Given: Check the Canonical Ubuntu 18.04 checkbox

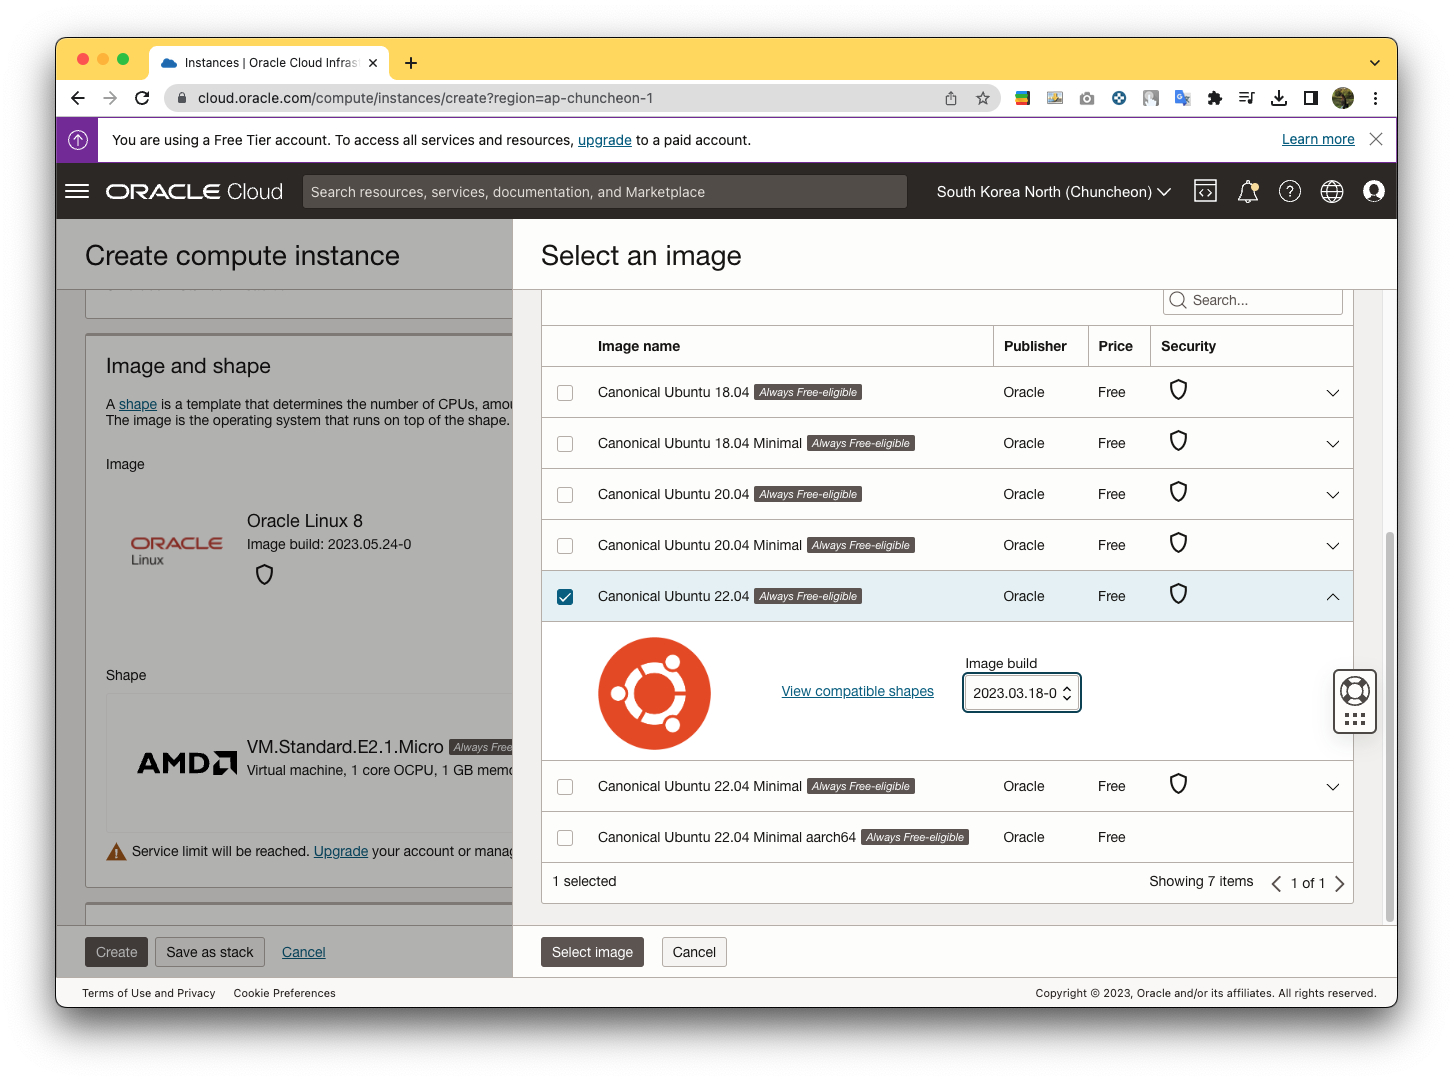Looking at the screenshot, I should tap(565, 393).
